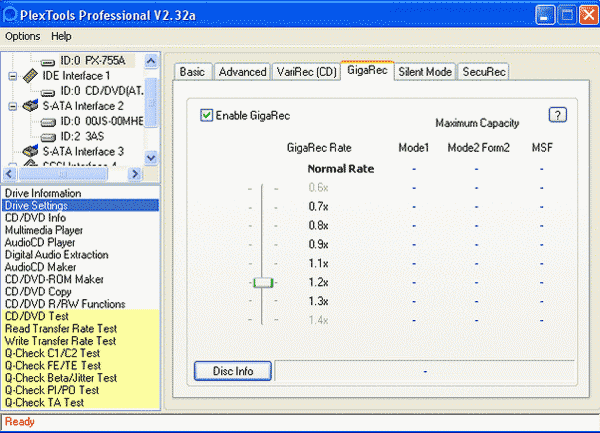Select the 1.2x GigaRec rate label
The width and height of the screenshot is (600, 433).
pos(318,282)
